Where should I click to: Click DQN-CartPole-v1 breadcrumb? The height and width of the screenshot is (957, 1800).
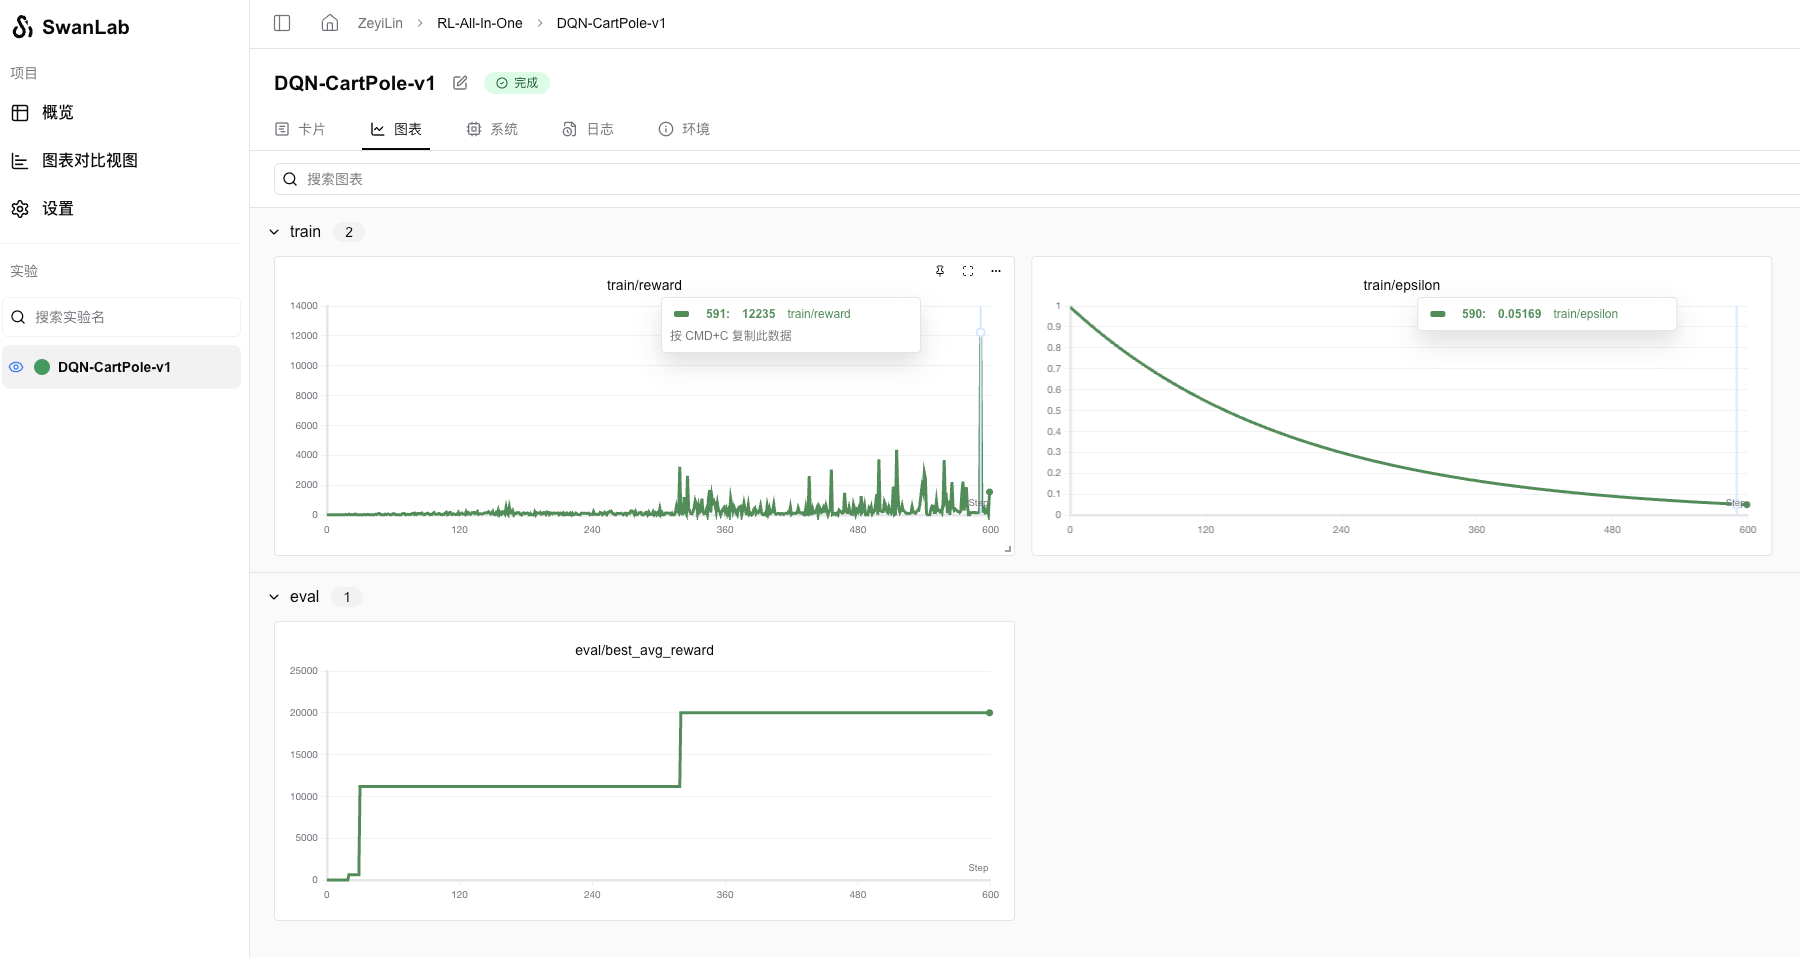(611, 23)
